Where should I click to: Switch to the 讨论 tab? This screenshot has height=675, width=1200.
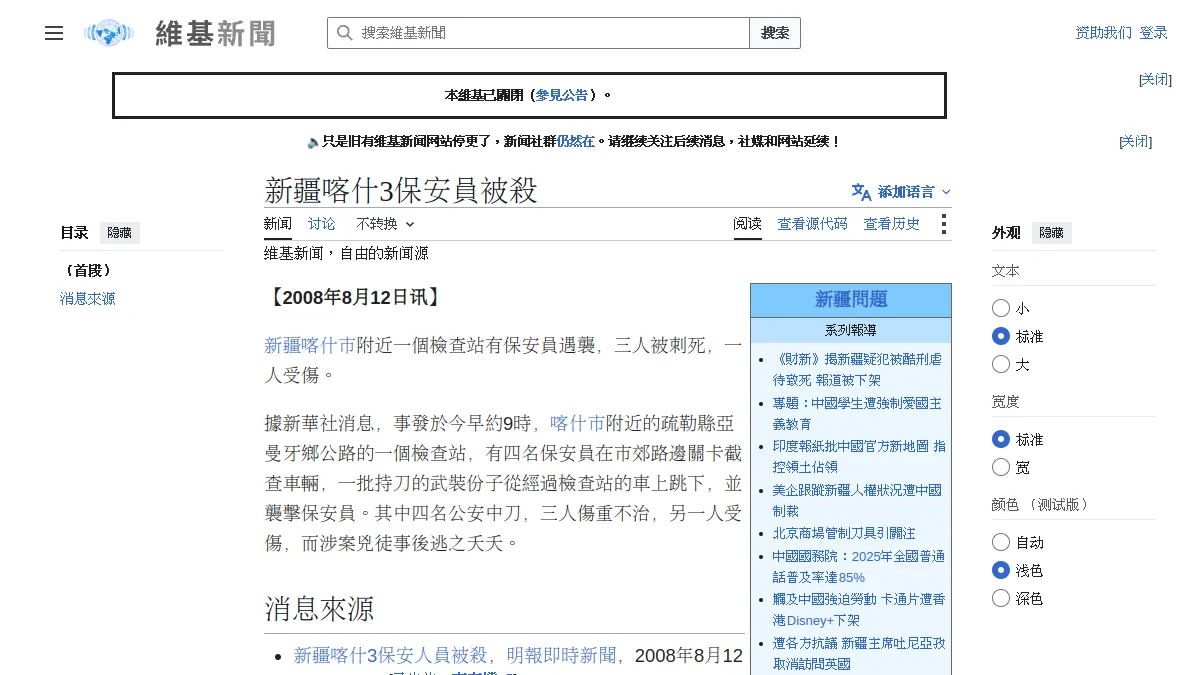[x=322, y=224]
